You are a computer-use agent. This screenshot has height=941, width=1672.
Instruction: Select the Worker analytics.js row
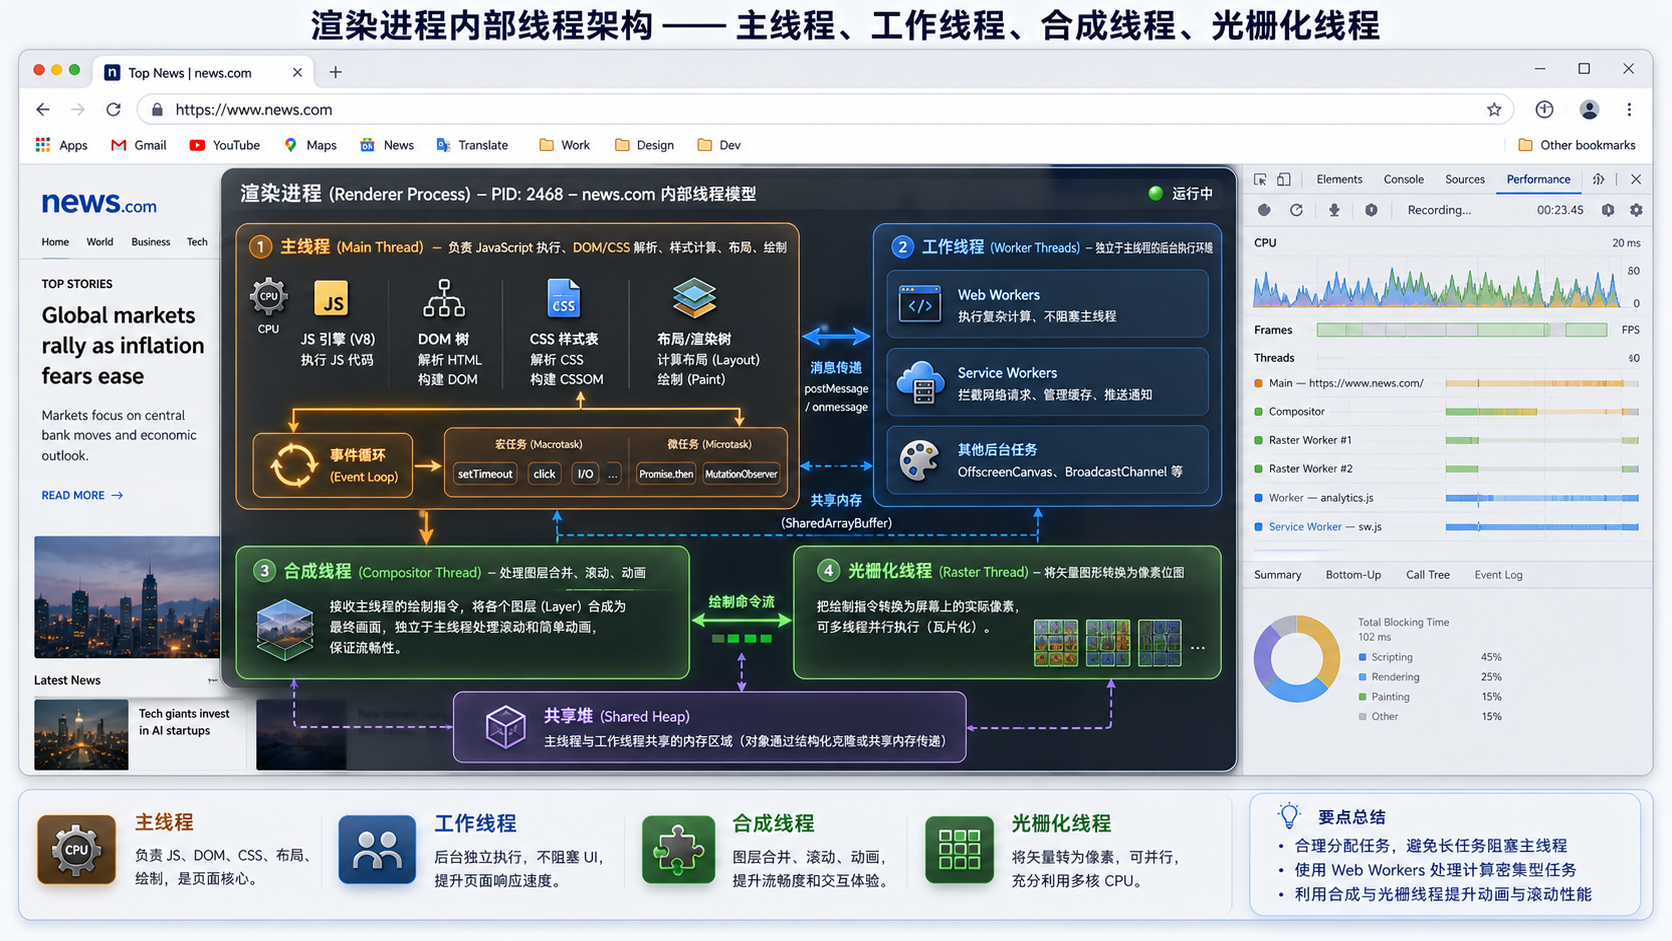click(x=1447, y=498)
